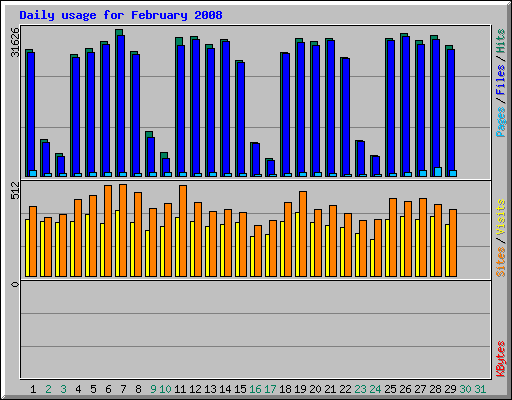Click the 'KBytes' legend label
Viewport: 512px width, 400px height.
[501, 359]
